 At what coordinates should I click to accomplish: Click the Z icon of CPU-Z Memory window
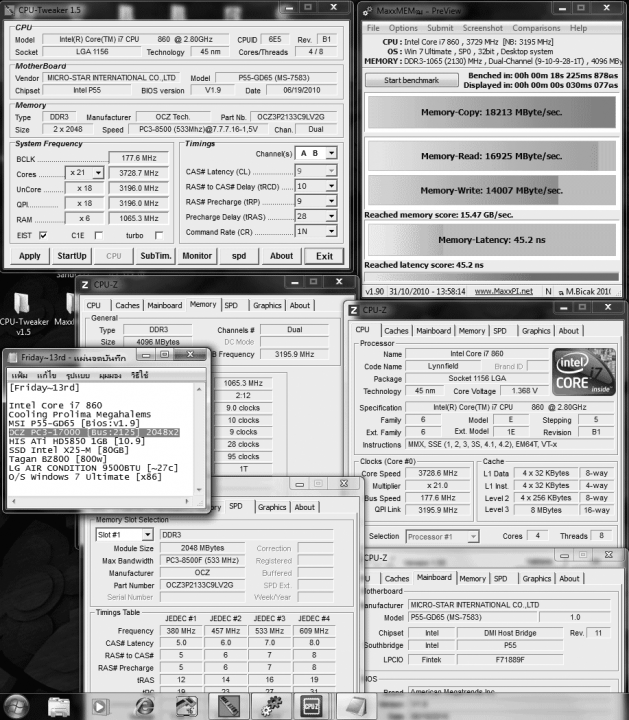(x=85, y=285)
